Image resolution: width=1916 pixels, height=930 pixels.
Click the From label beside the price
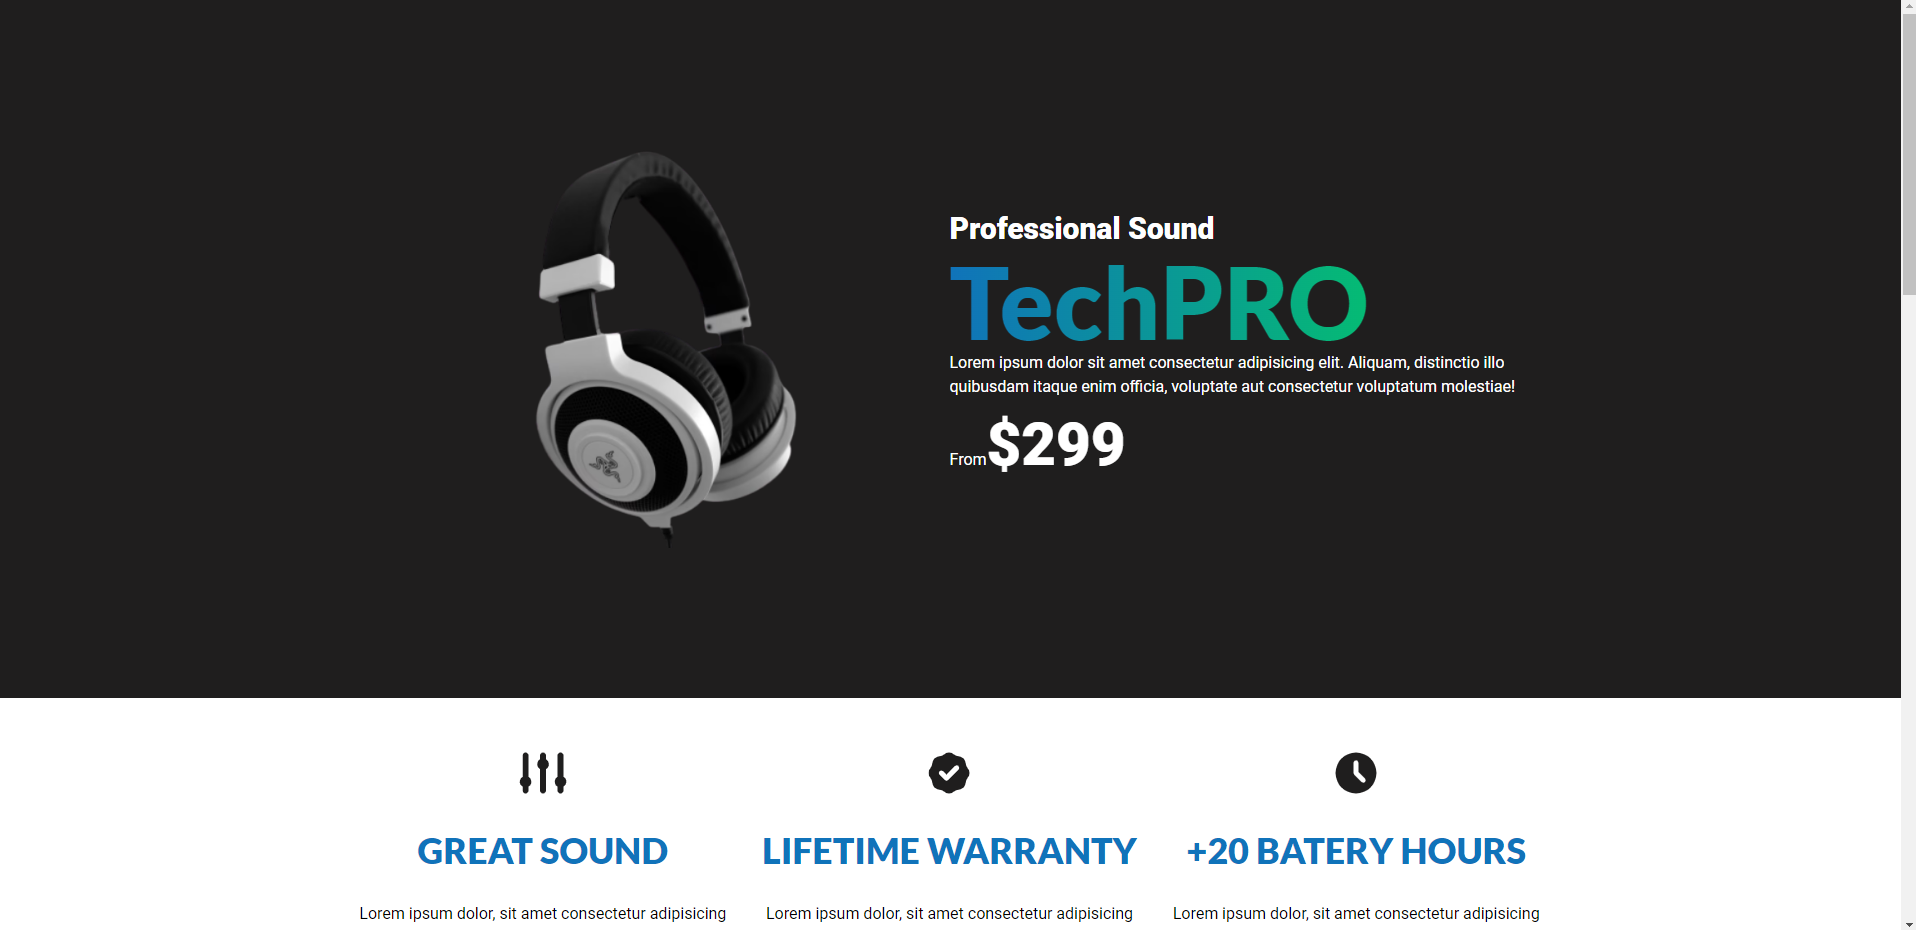click(x=967, y=459)
